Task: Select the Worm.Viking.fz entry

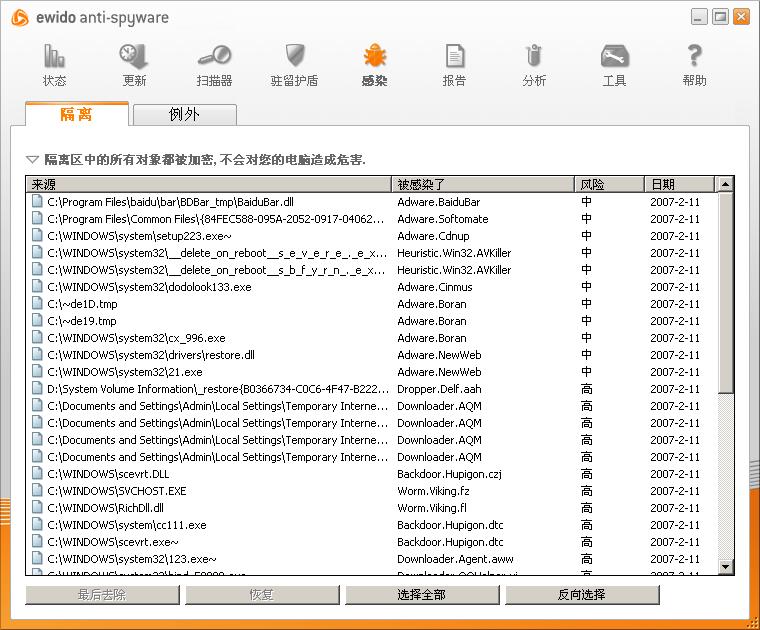Action: 433,491
